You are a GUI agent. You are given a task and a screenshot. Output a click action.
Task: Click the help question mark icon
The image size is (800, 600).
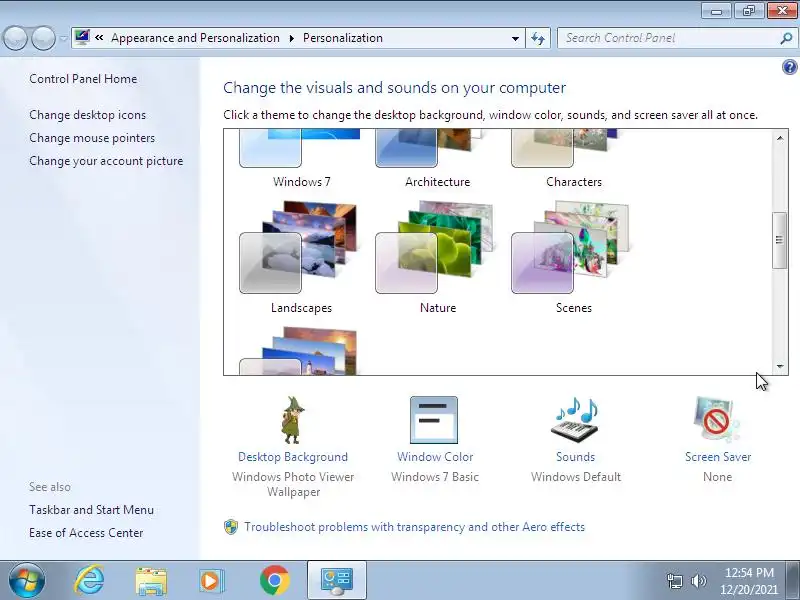789,67
